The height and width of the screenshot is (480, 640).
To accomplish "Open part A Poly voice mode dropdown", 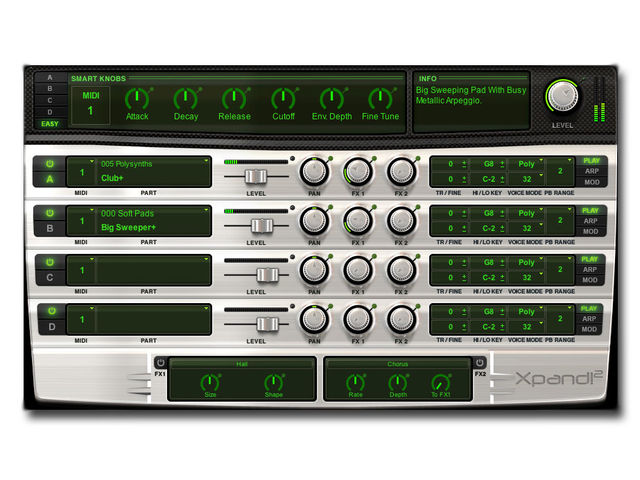I will point(527,164).
